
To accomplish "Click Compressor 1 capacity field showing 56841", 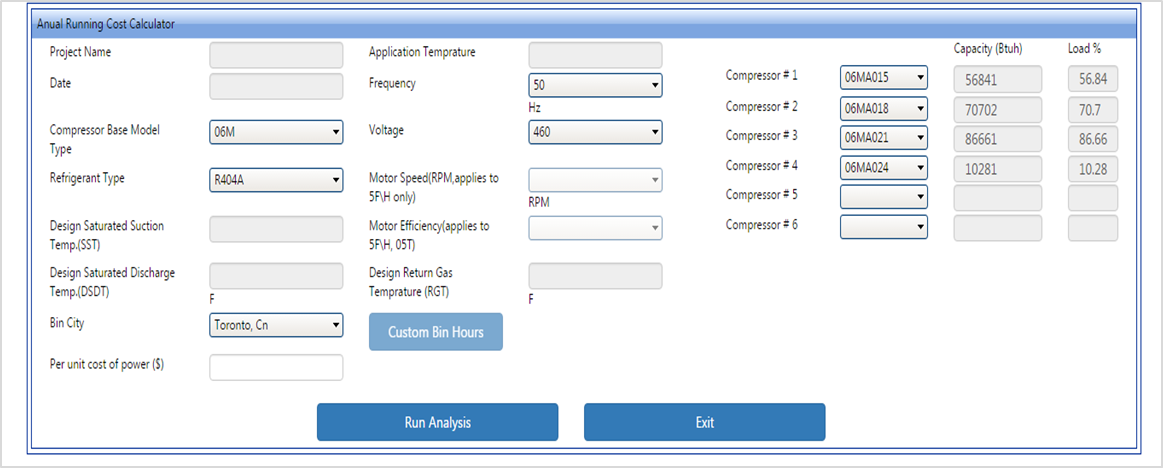I will click(x=998, y=79).
